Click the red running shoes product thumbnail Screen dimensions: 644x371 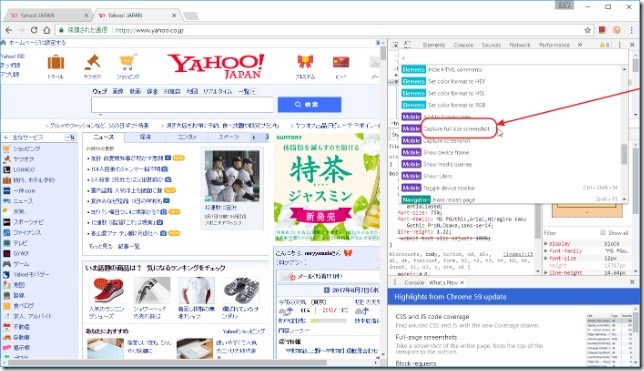click(x=107, y=290)
